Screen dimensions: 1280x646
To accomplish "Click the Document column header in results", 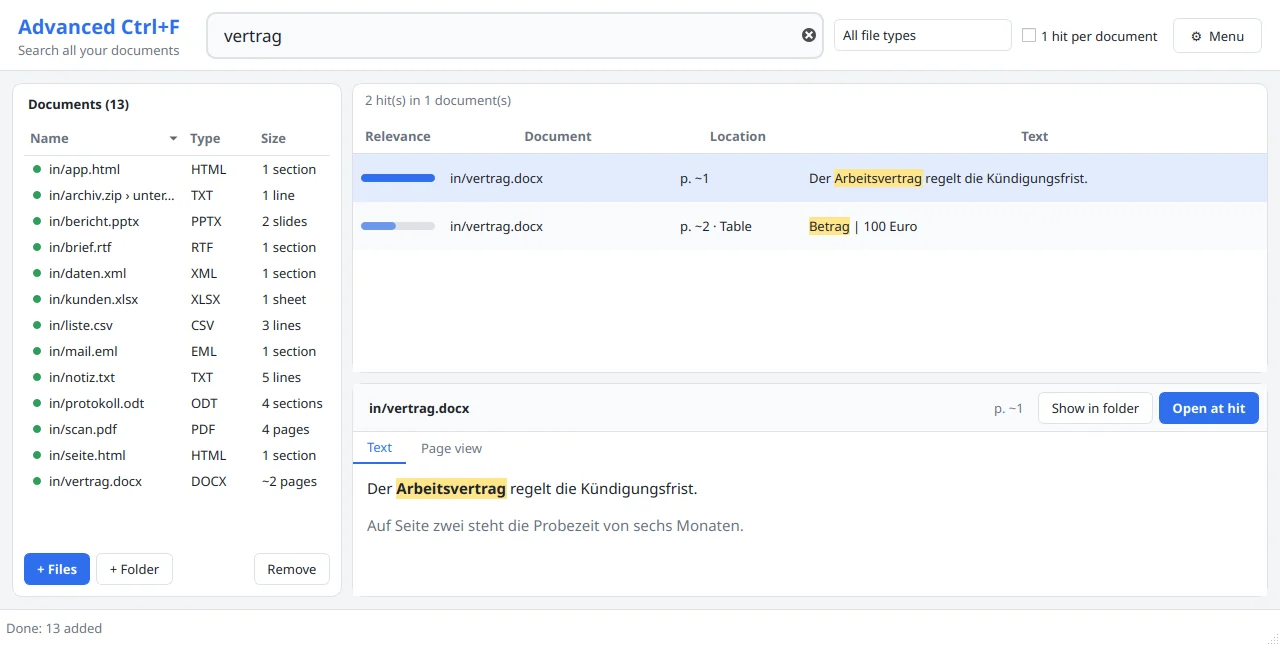I will 558,136.
